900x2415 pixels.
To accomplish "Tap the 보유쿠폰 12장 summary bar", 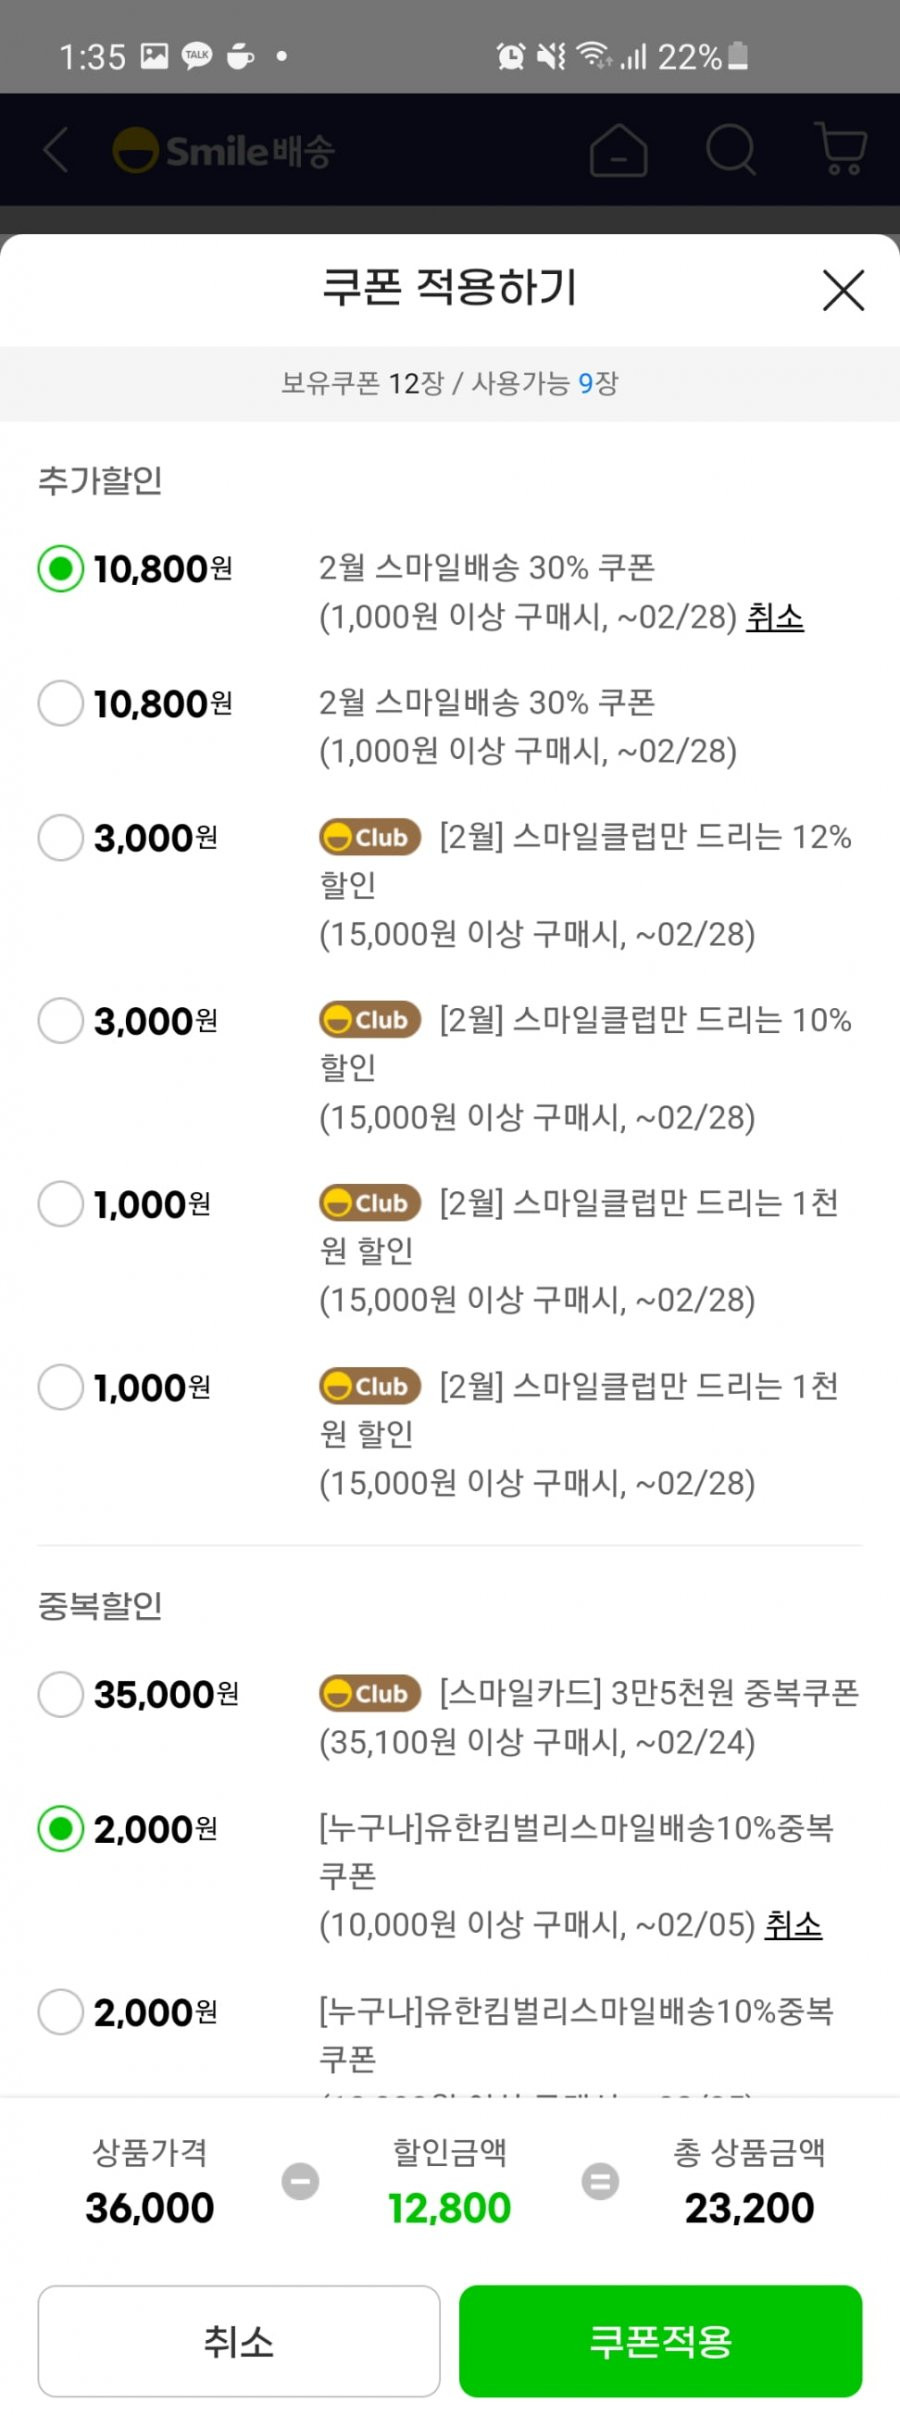I will (x=450, y=383).
